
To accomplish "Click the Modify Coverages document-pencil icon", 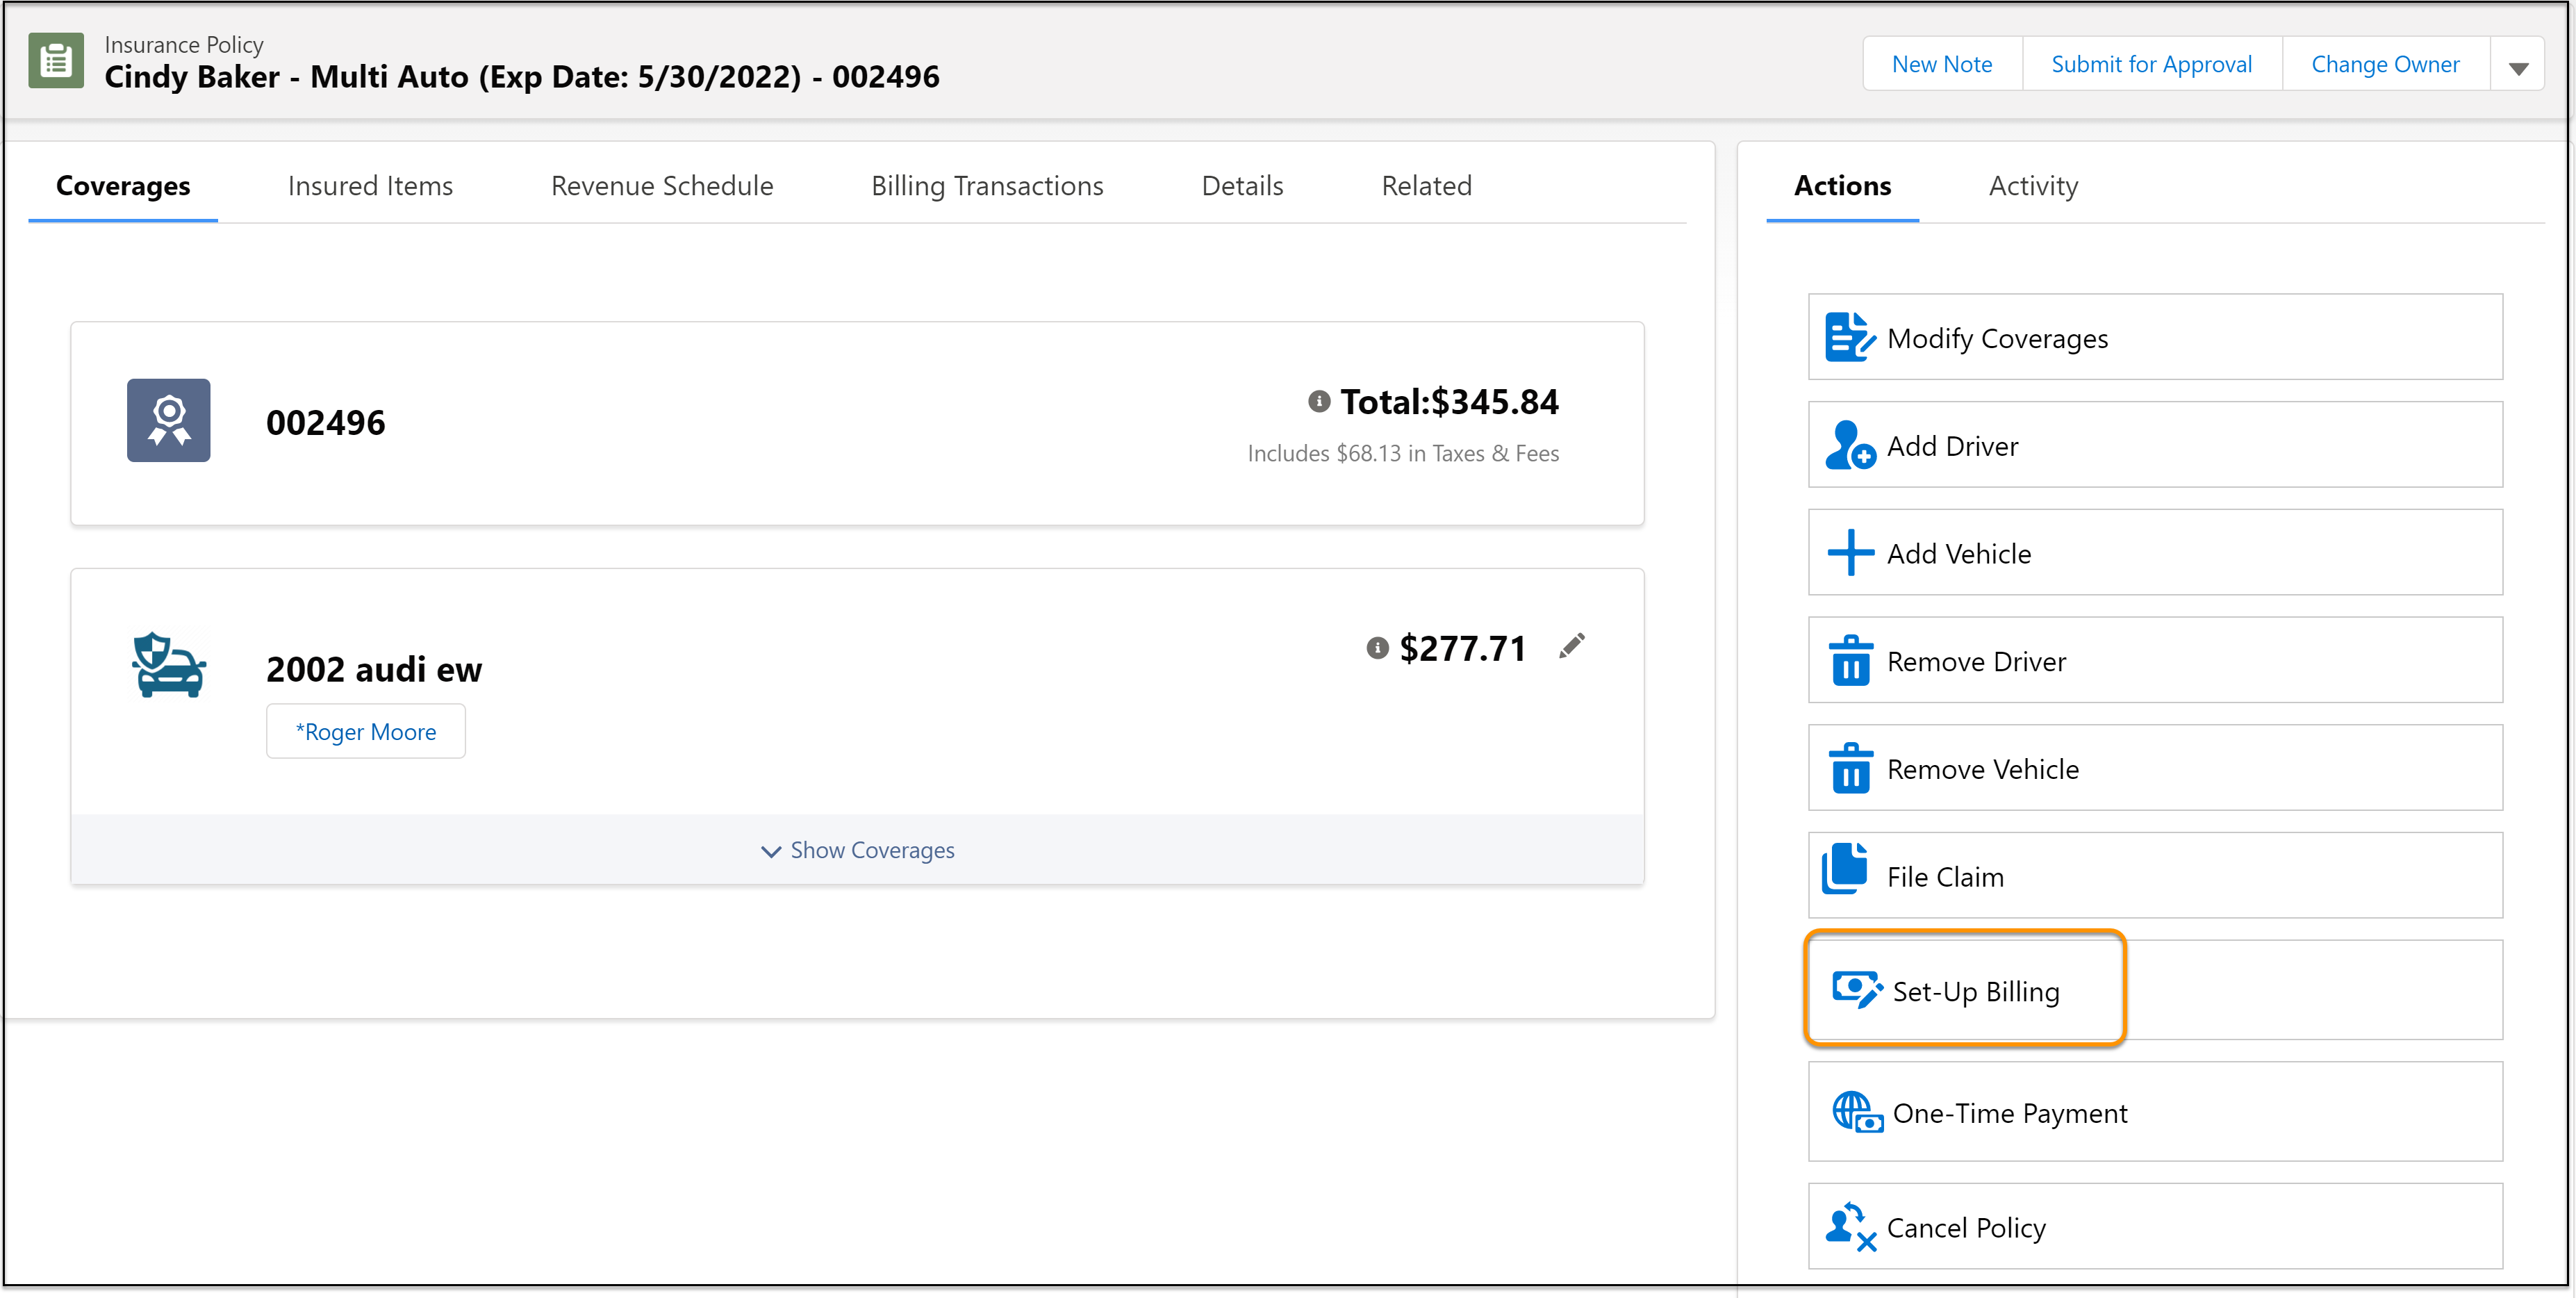I will click(x=1849, y=337).
